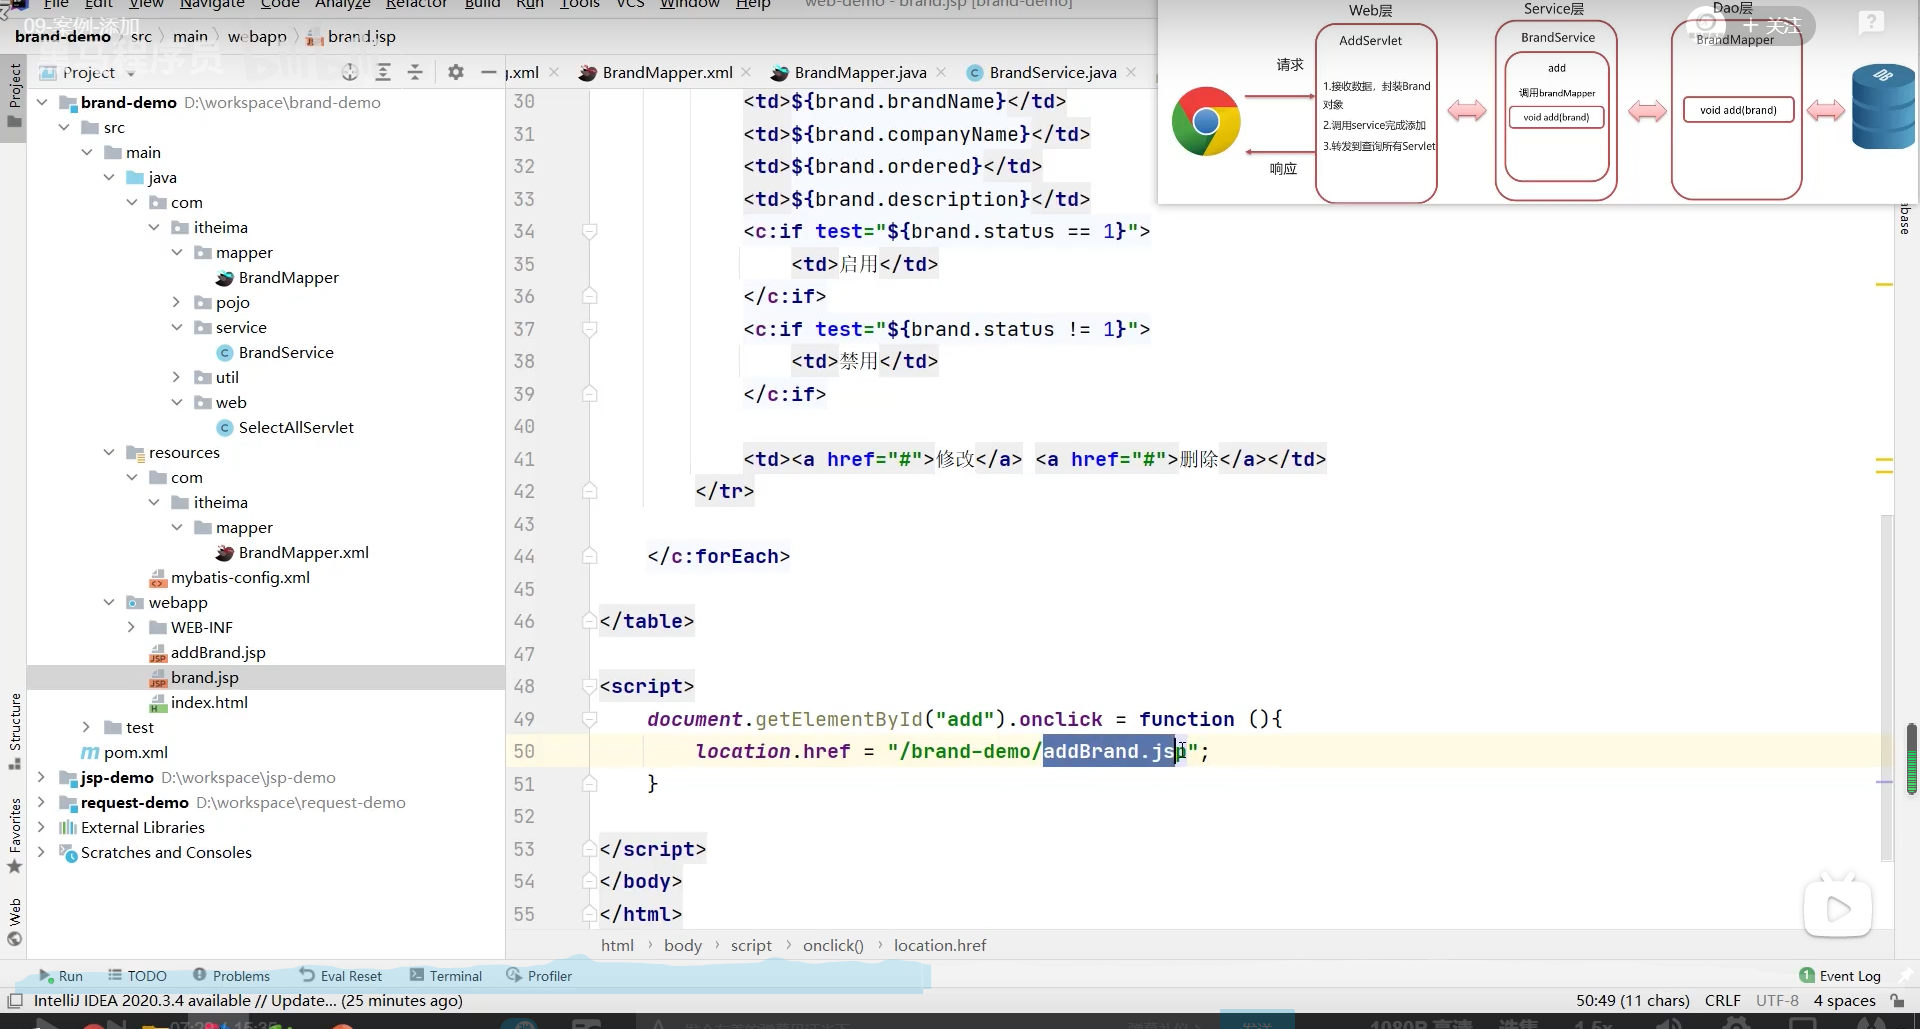Expand the WEB-INF folder
Image resolution: width=1920 pixels, height=1029 pixels.
click(x=132, y=627)
